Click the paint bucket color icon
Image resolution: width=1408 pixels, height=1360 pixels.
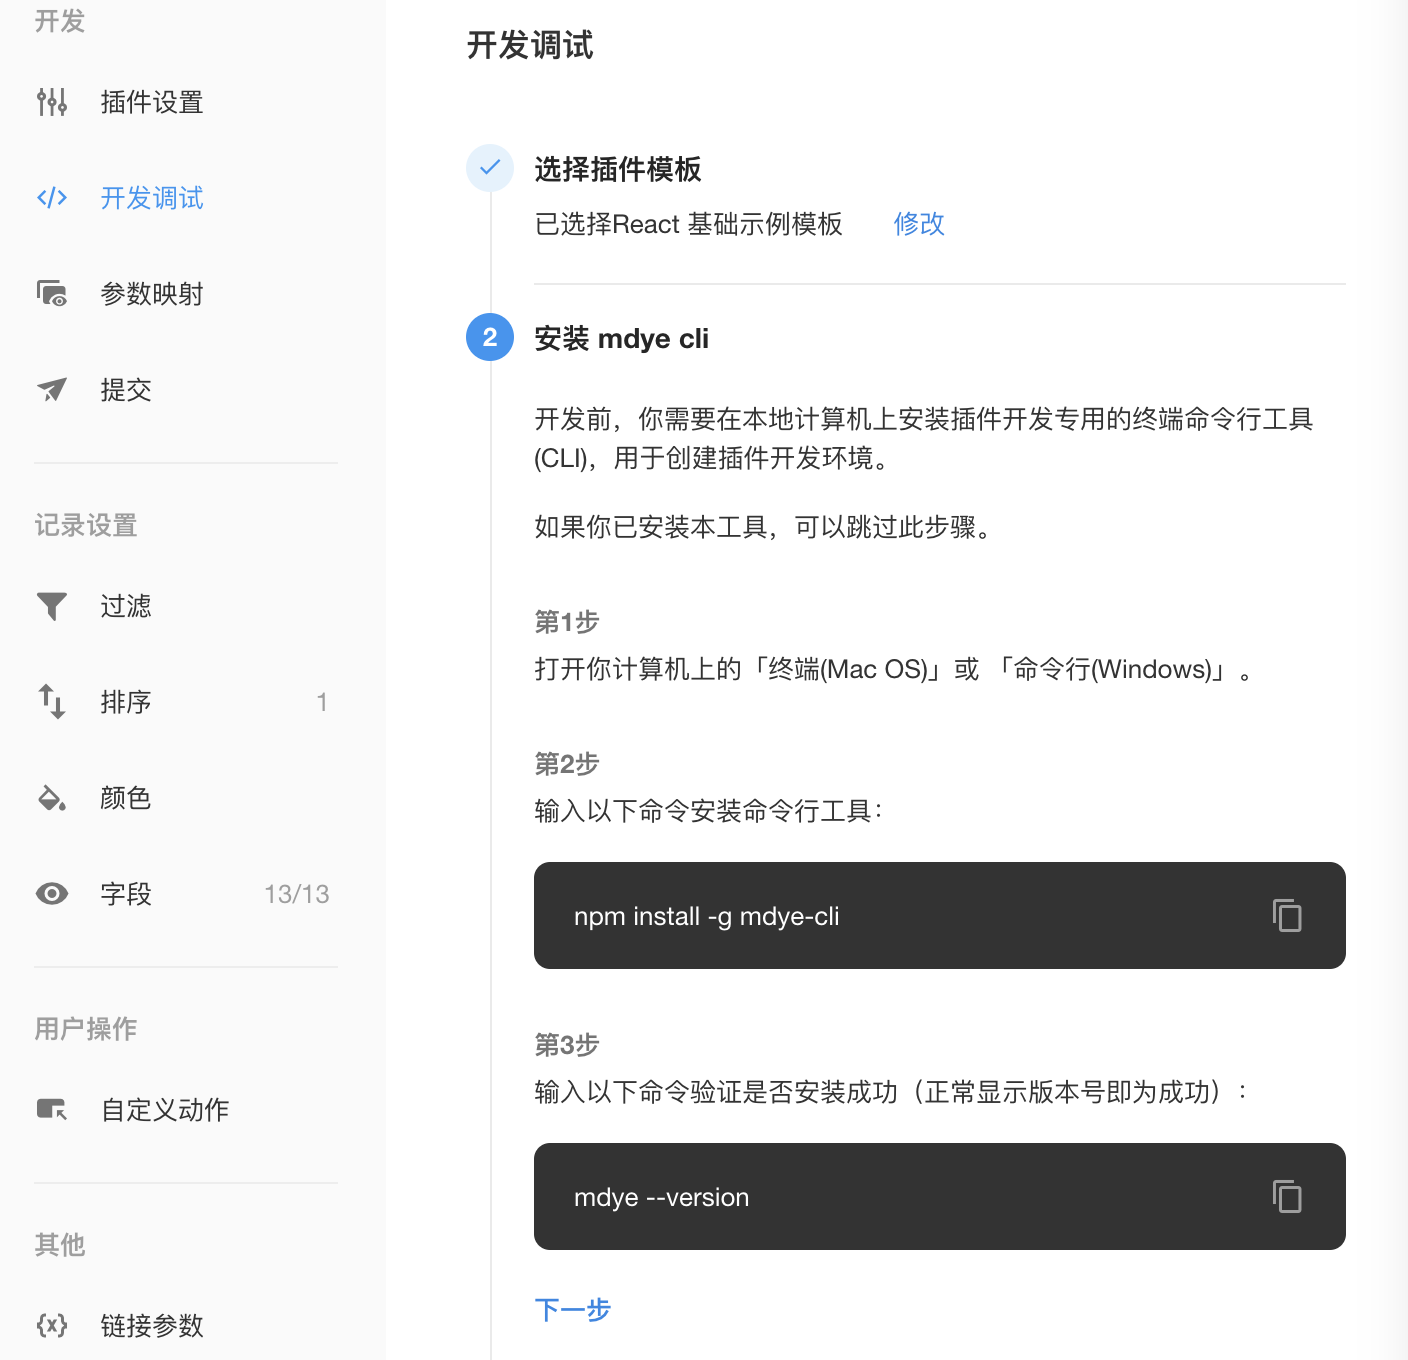52,798
